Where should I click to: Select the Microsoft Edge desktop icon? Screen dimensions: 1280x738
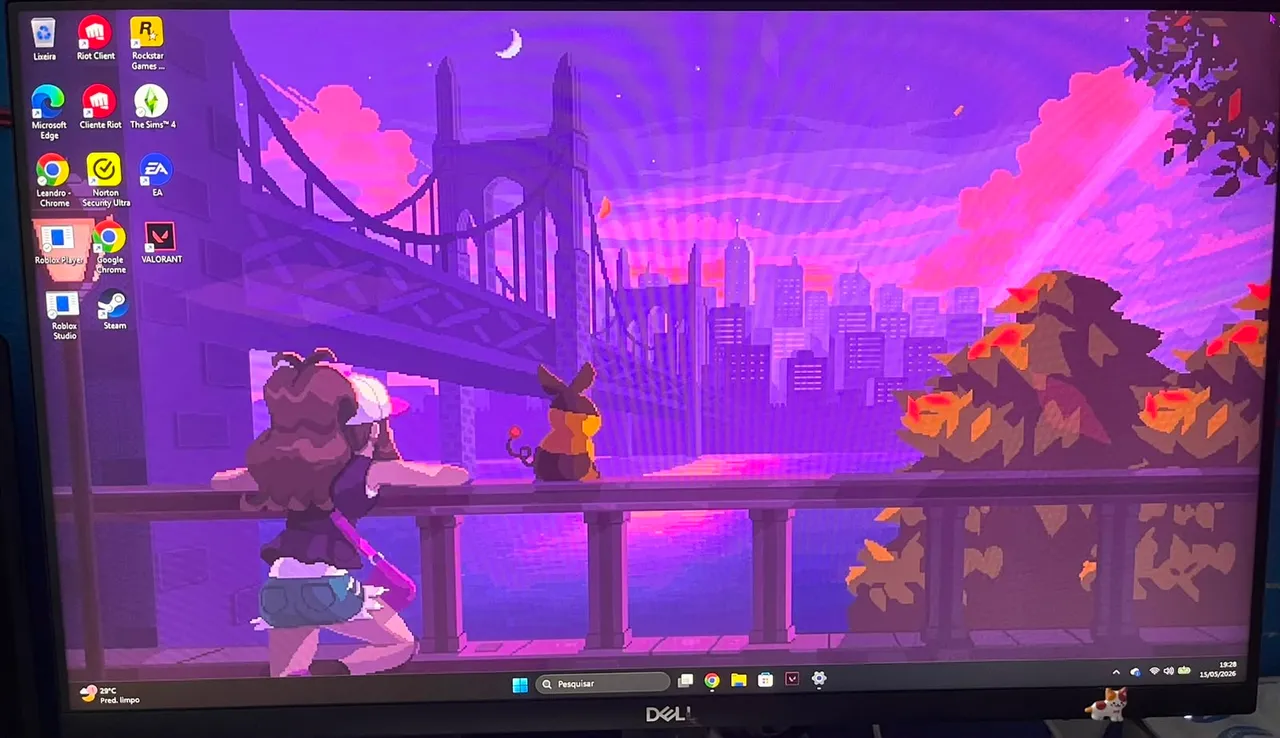(x=49, y=112)
